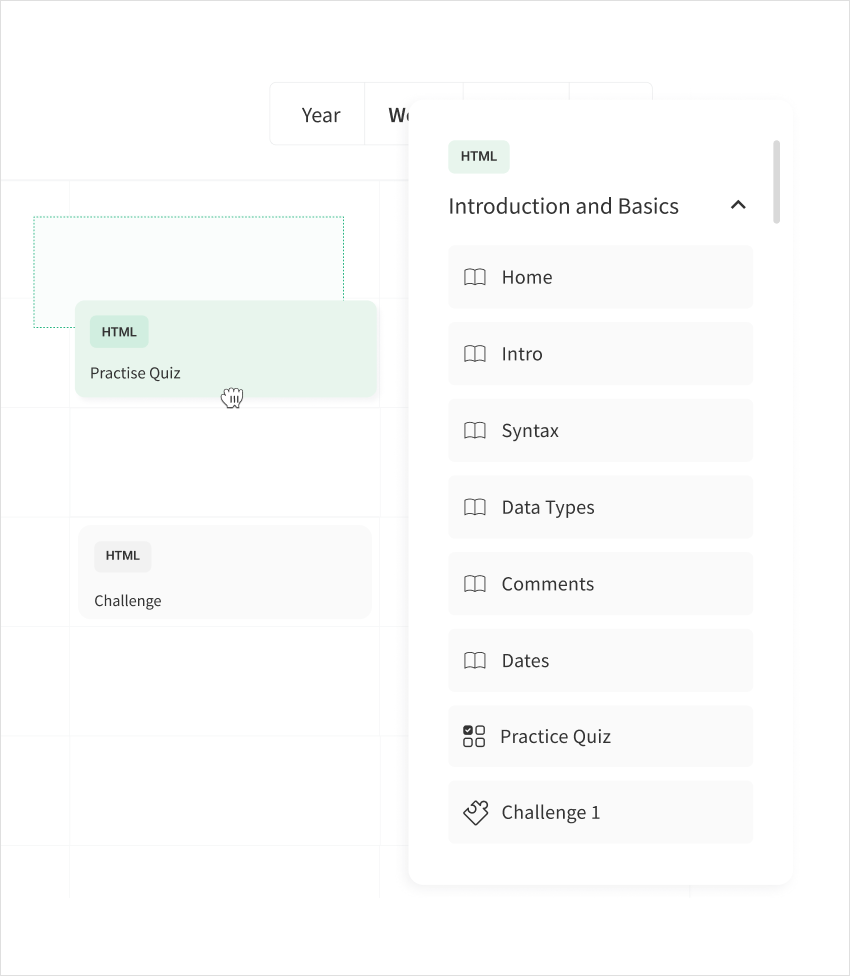Click the puzzle piece icon for Challenge 1
Screen dimensions: 850x976
(x=475, y=813)
